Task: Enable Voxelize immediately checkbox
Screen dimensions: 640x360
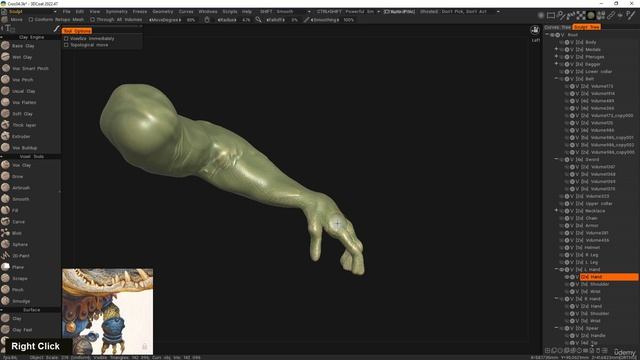Action: (66, 38)
